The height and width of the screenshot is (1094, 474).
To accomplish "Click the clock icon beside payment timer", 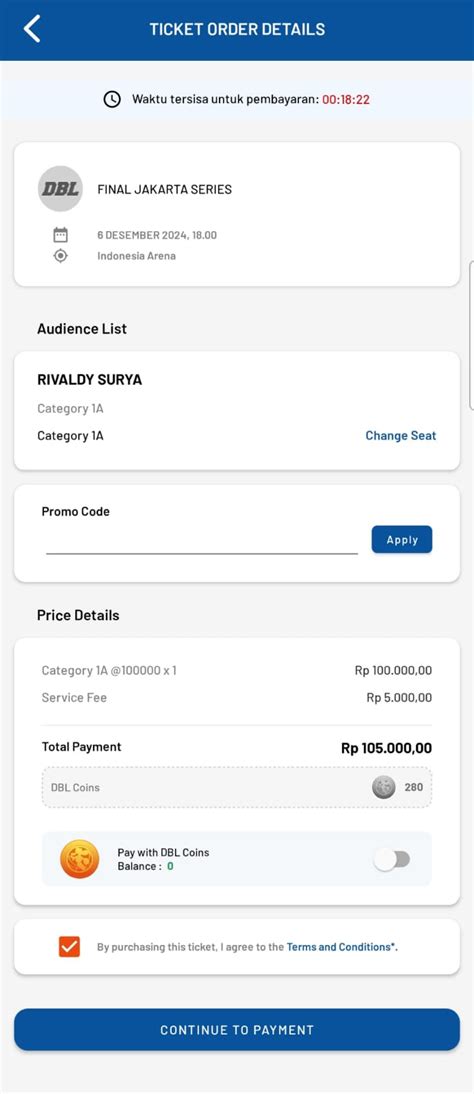I will [112, 99].
